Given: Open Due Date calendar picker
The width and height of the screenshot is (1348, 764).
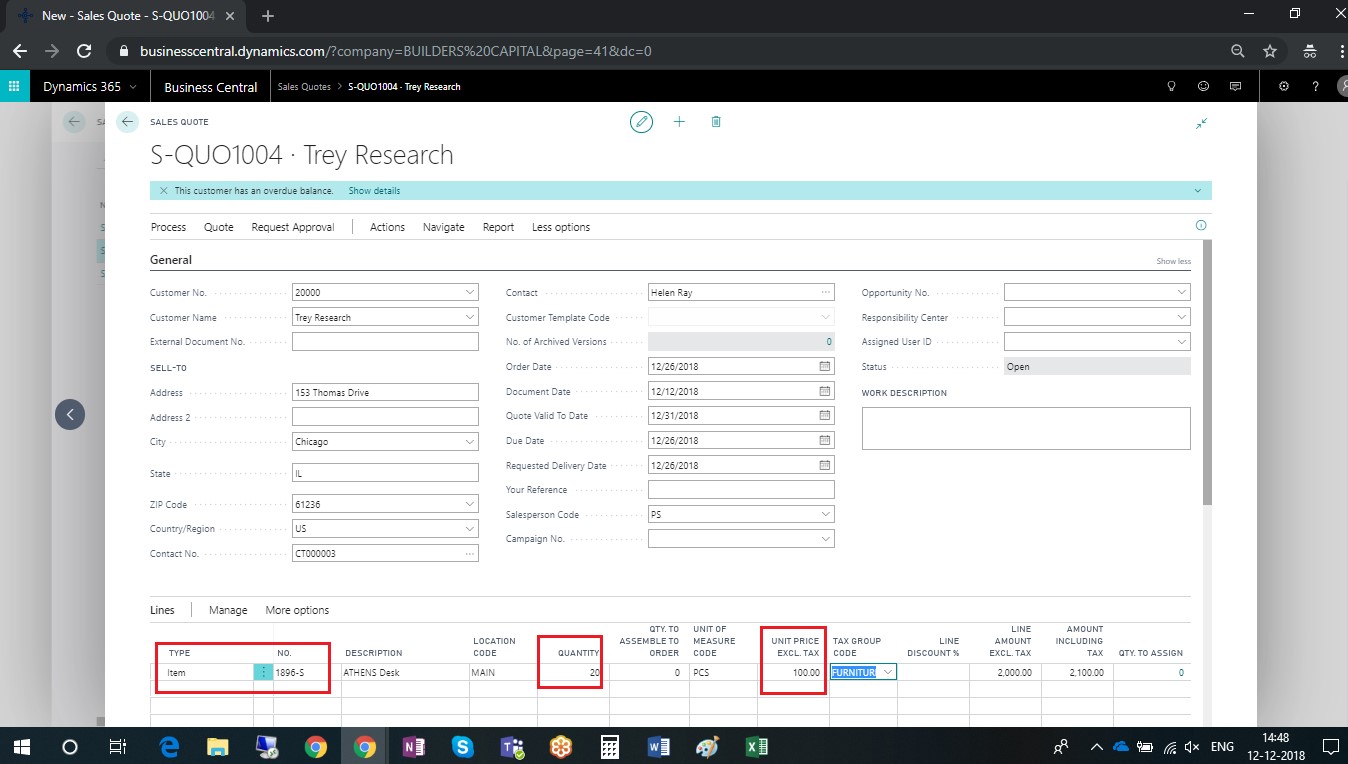Looking at the screenshot, I should (825, 441).
